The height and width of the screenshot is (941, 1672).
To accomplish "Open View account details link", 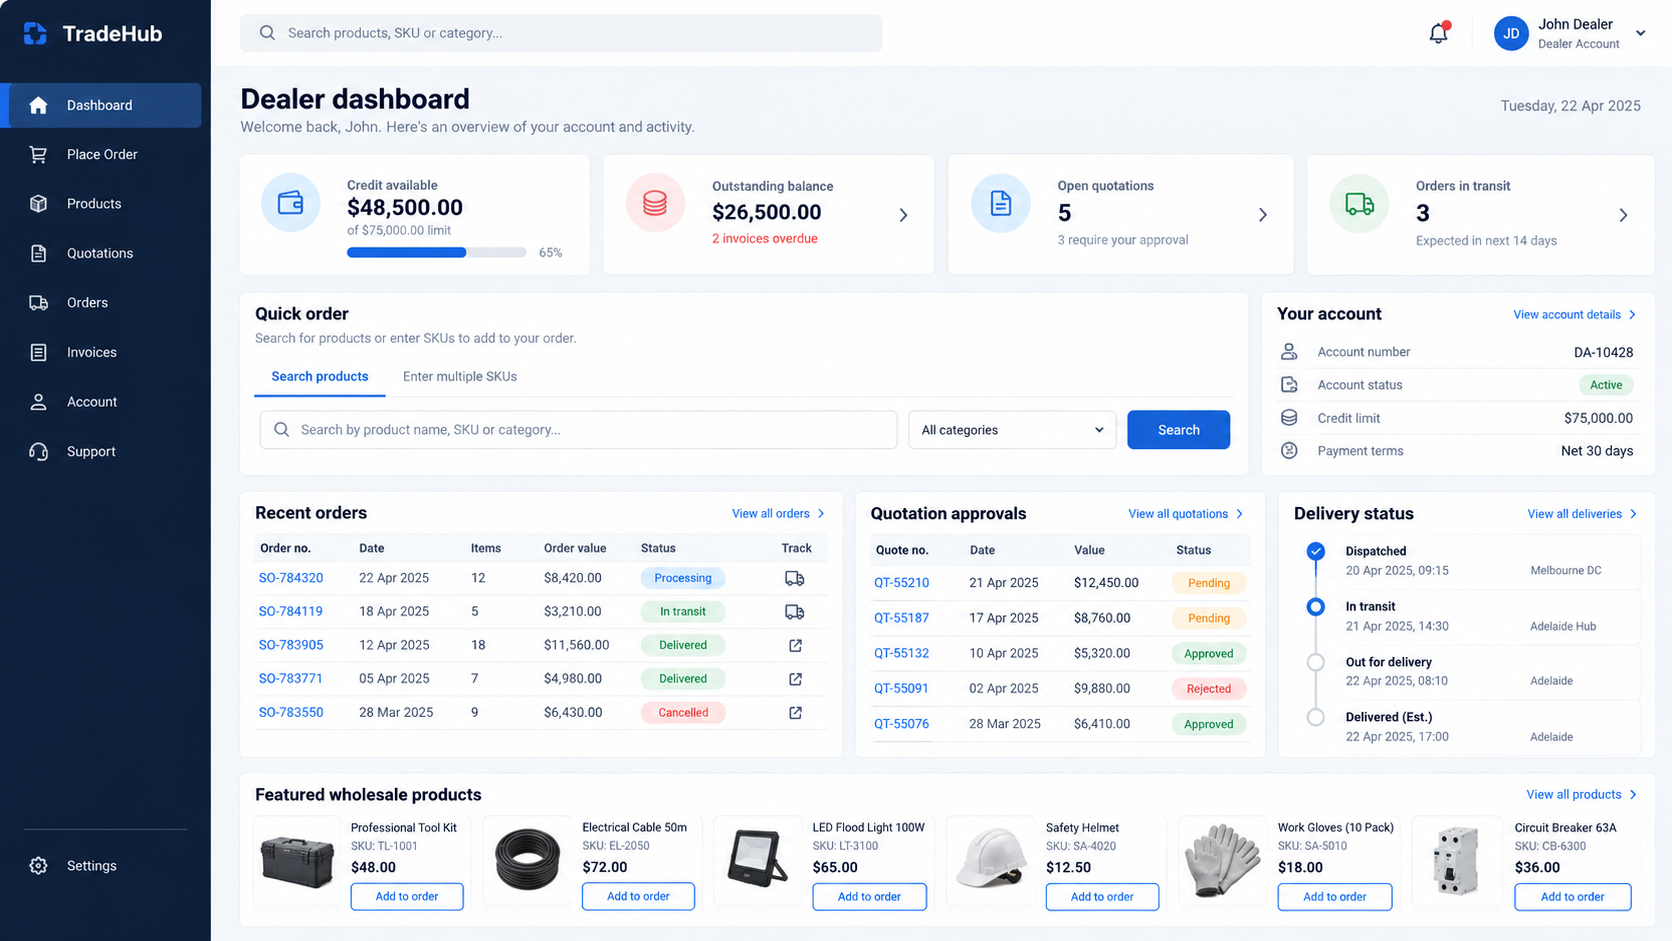I will (1575, 314).
